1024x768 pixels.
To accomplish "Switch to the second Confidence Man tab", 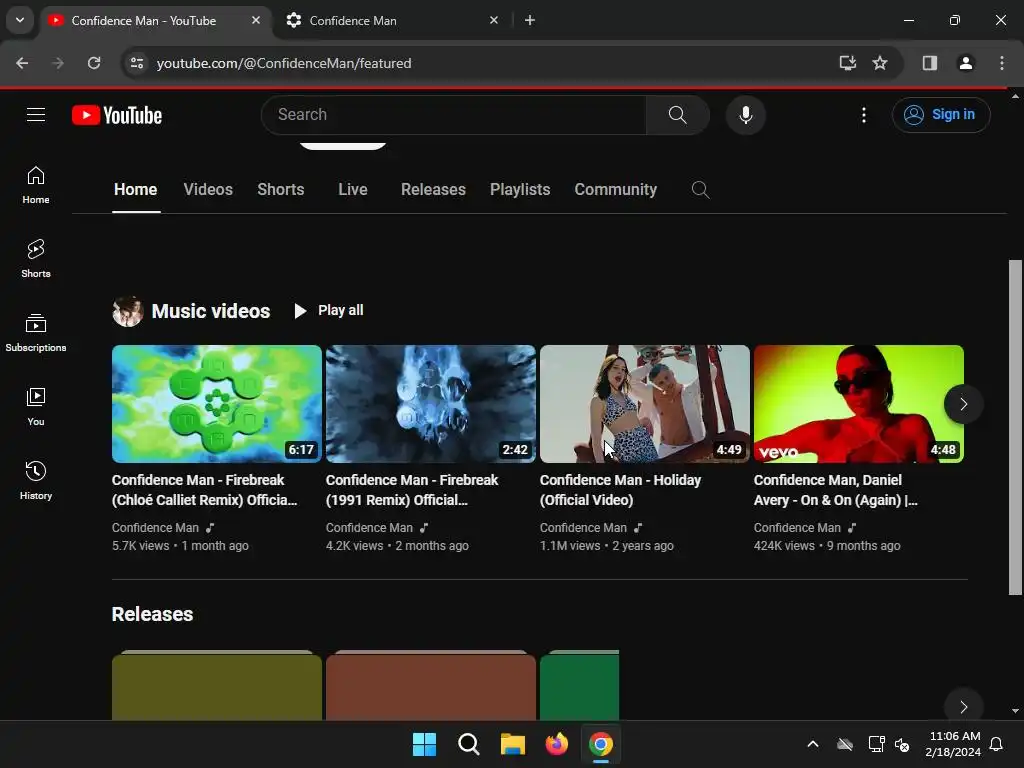I will pyautogui.click(x=392, y=20).
